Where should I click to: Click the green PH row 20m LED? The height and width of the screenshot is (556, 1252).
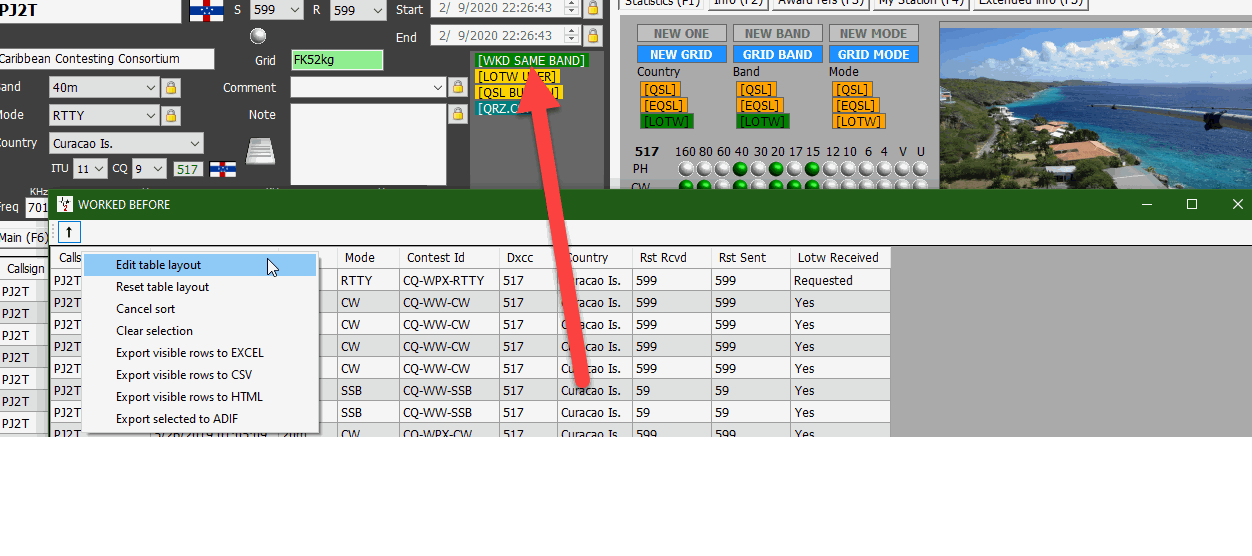point(777,169)
